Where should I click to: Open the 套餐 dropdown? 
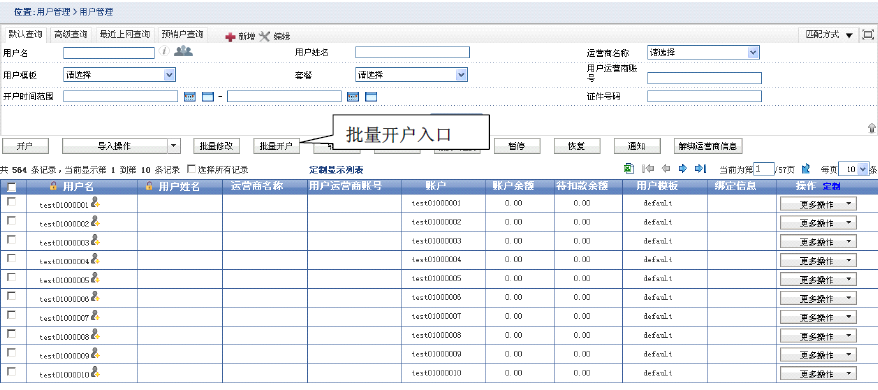411,75
